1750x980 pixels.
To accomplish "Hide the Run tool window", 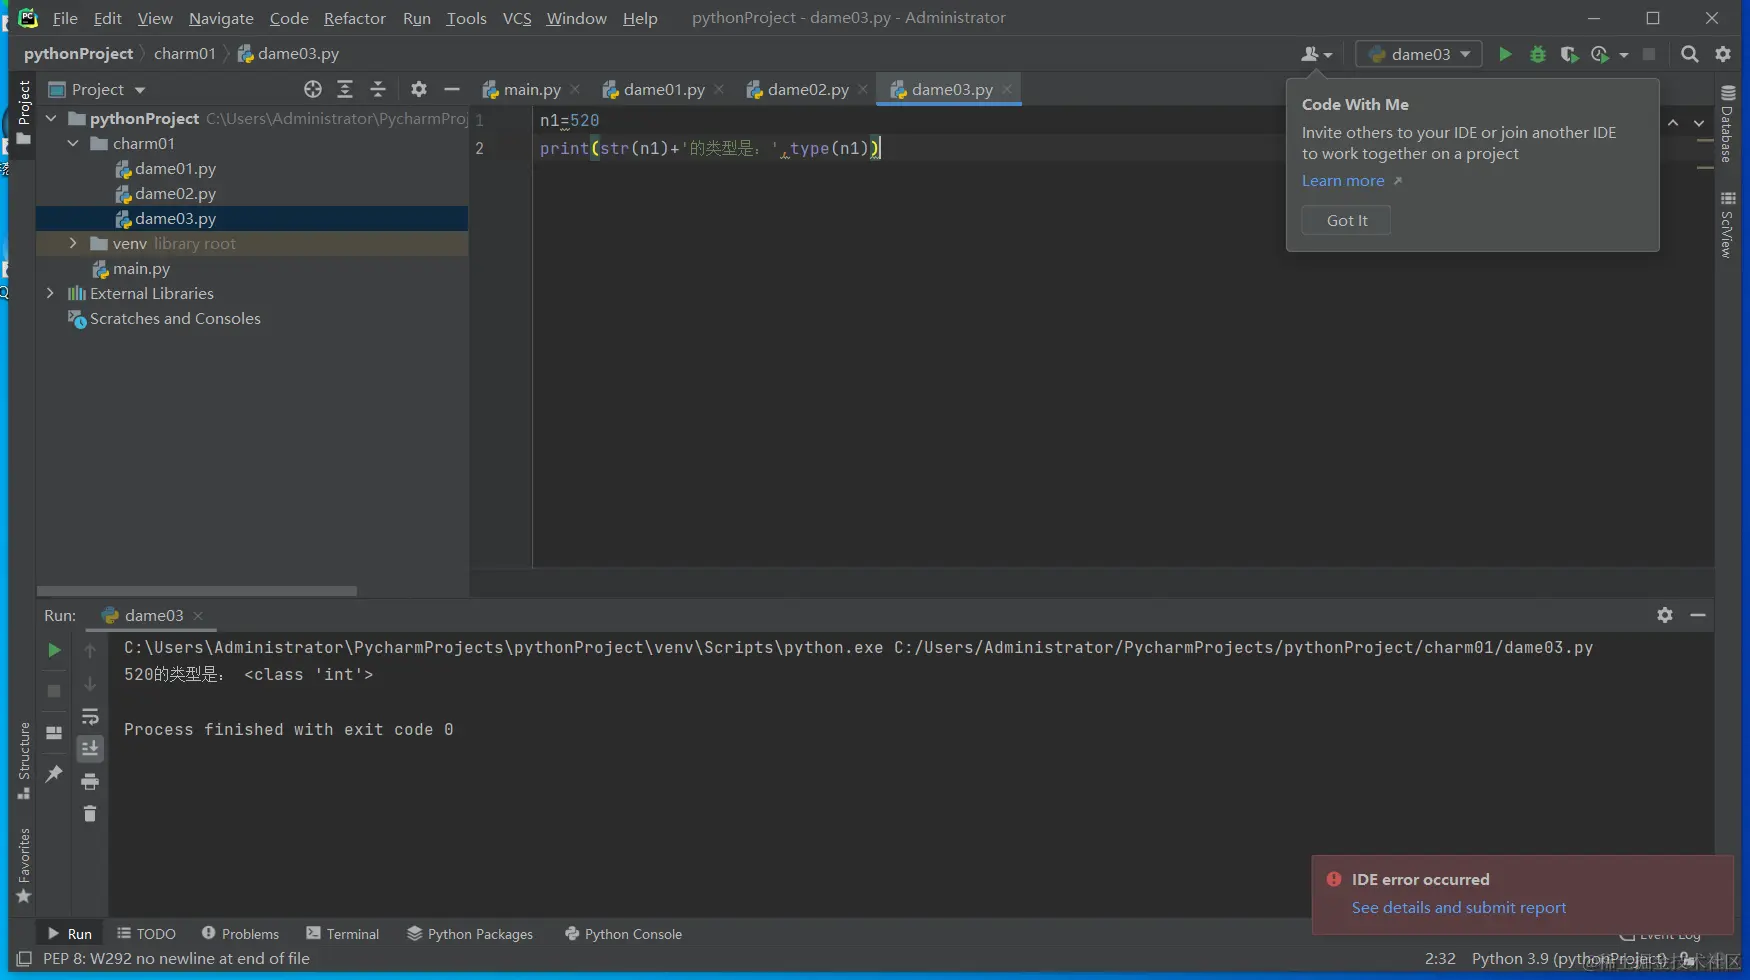I will tap(1698, 615).
